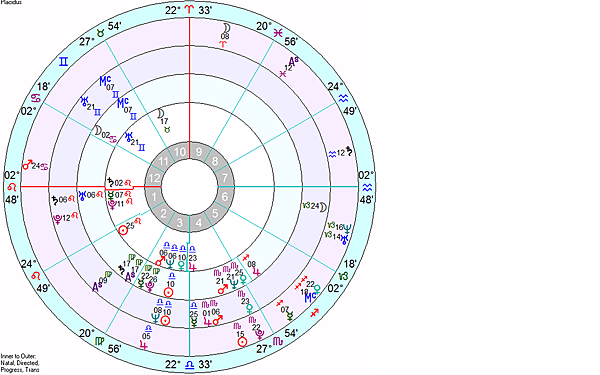Click the Jupiter symbol at 05 Libra
The width and height of the screenshot is (600, 375).
click(x=144, y=345)
